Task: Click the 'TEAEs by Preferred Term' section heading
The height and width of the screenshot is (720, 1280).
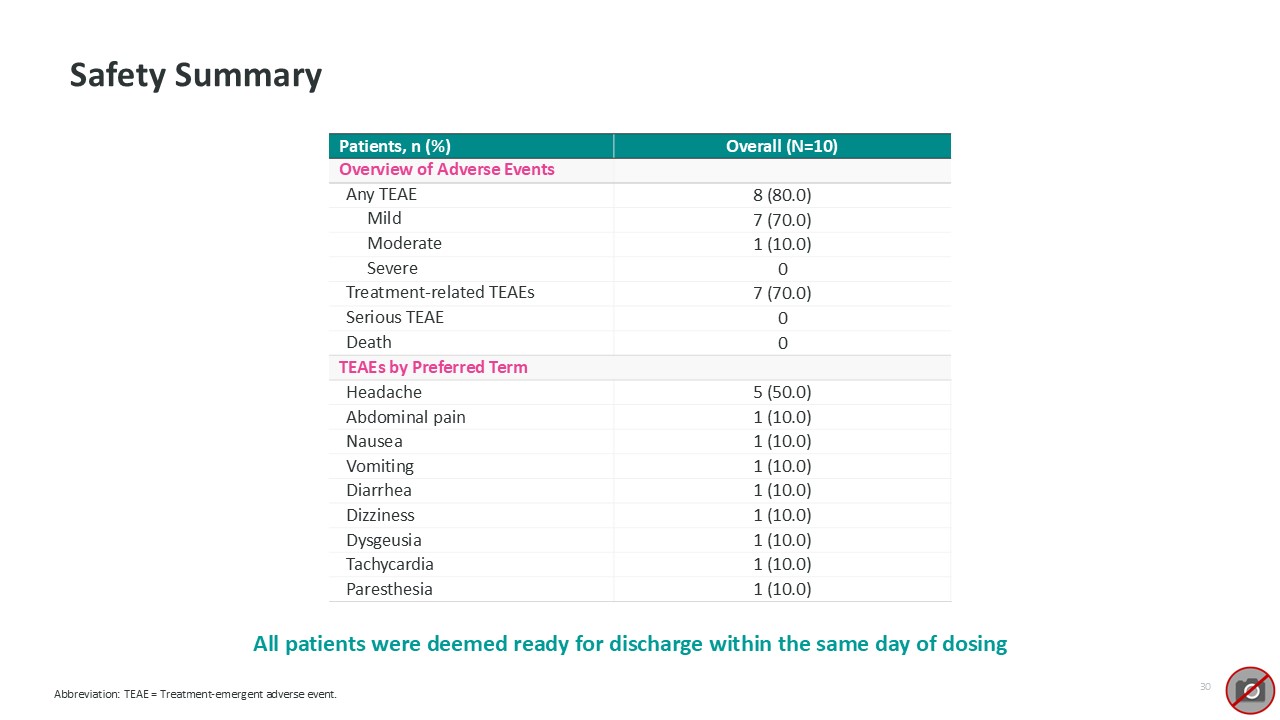Action: [433, 367]
